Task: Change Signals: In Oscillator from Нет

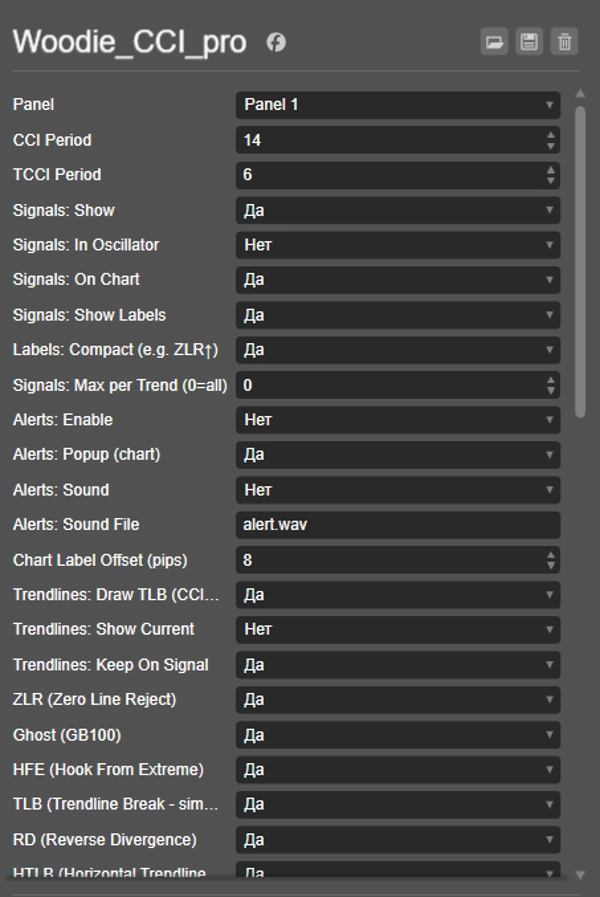Action: pos(397,244)
